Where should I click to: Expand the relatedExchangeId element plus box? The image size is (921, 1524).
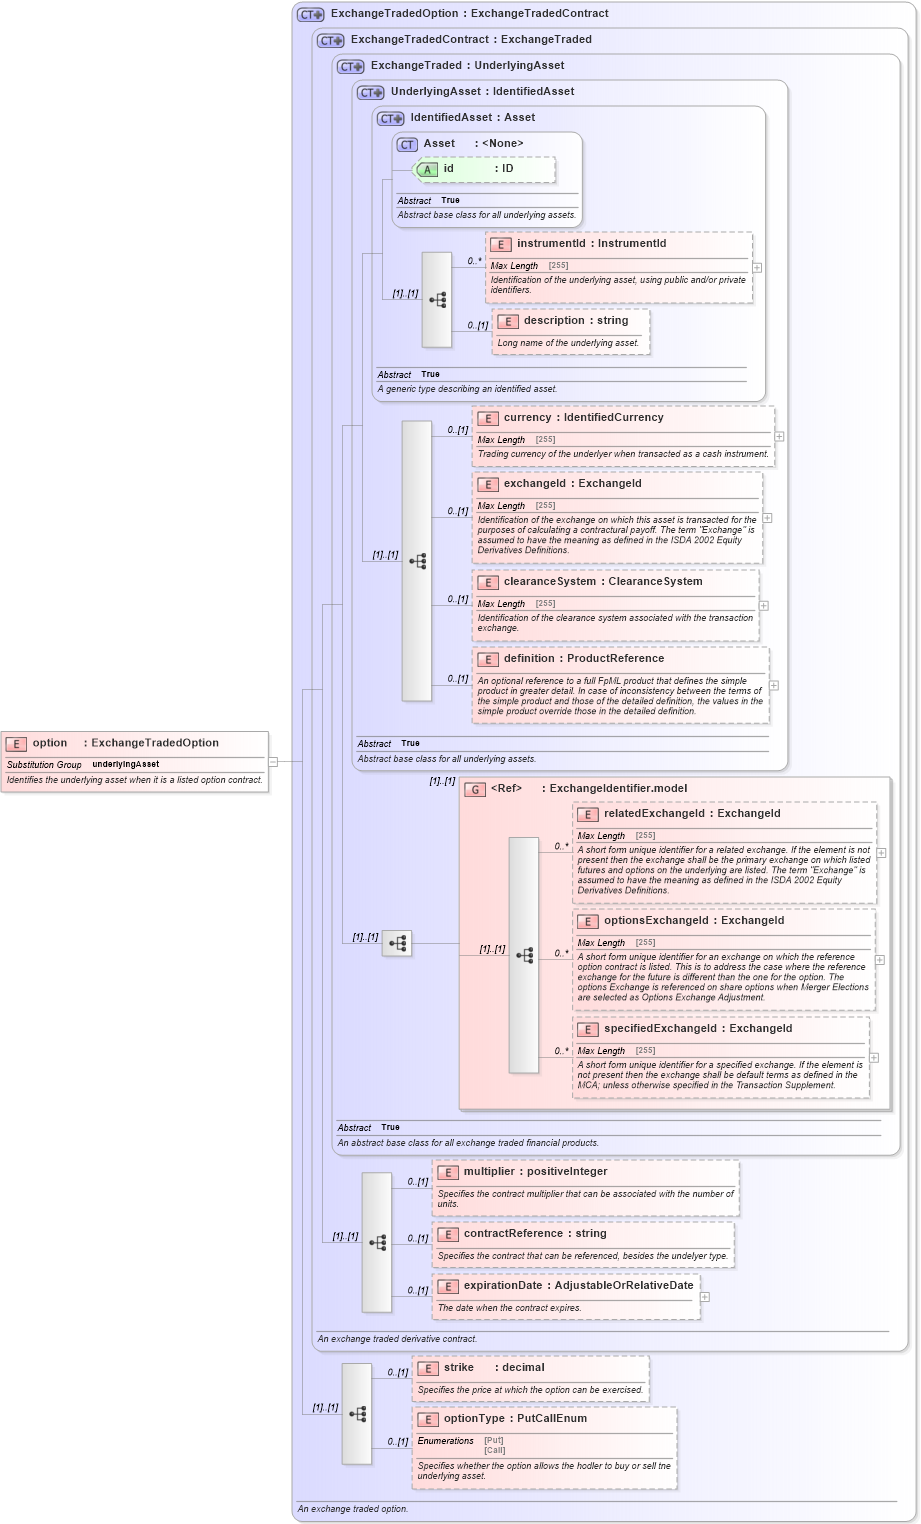click(x=881, y=853)
